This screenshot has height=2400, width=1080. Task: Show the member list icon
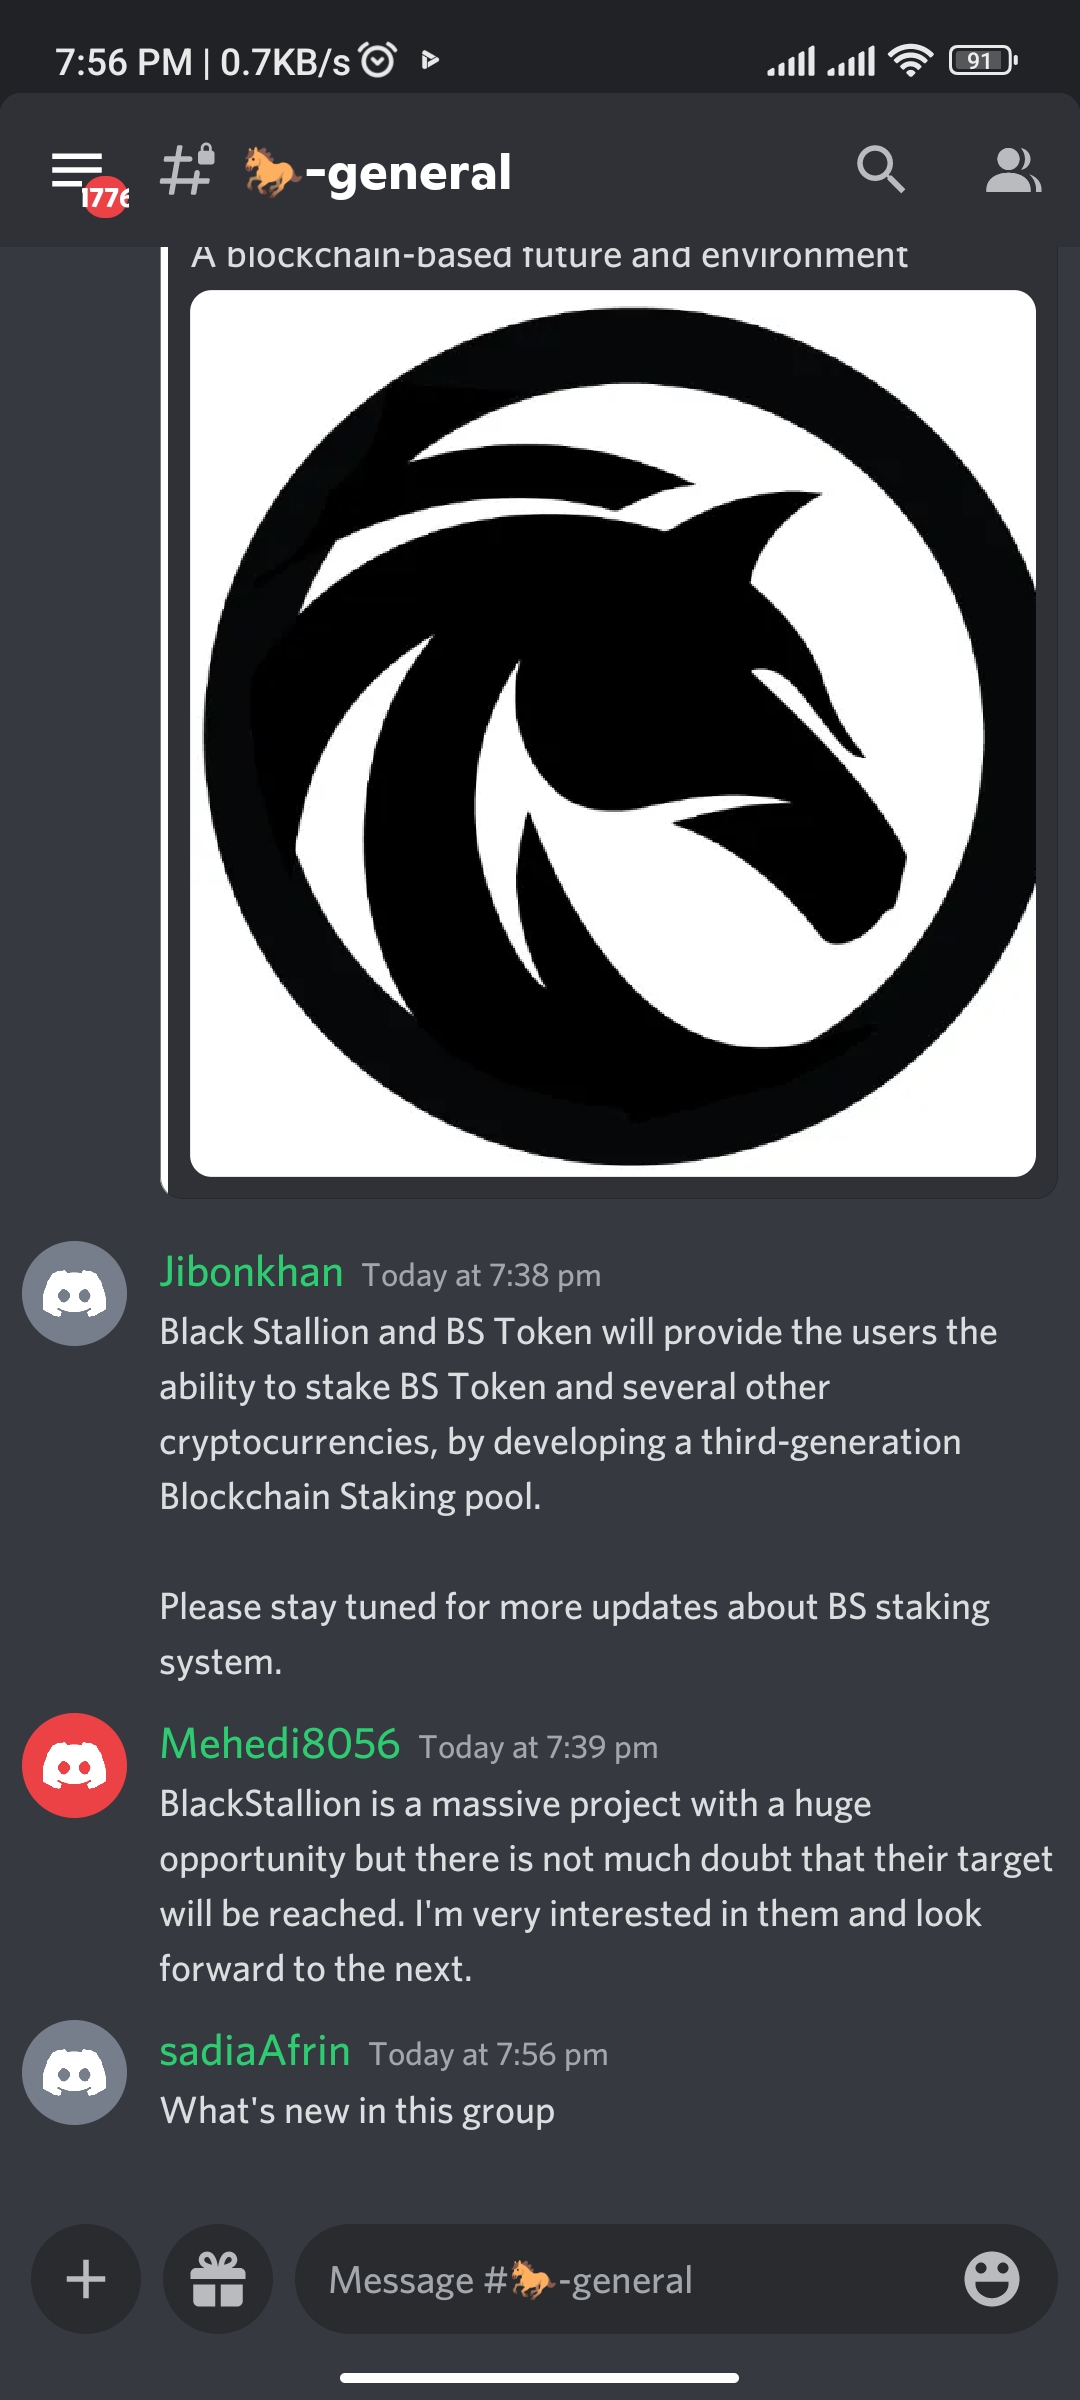[1013, 170]
